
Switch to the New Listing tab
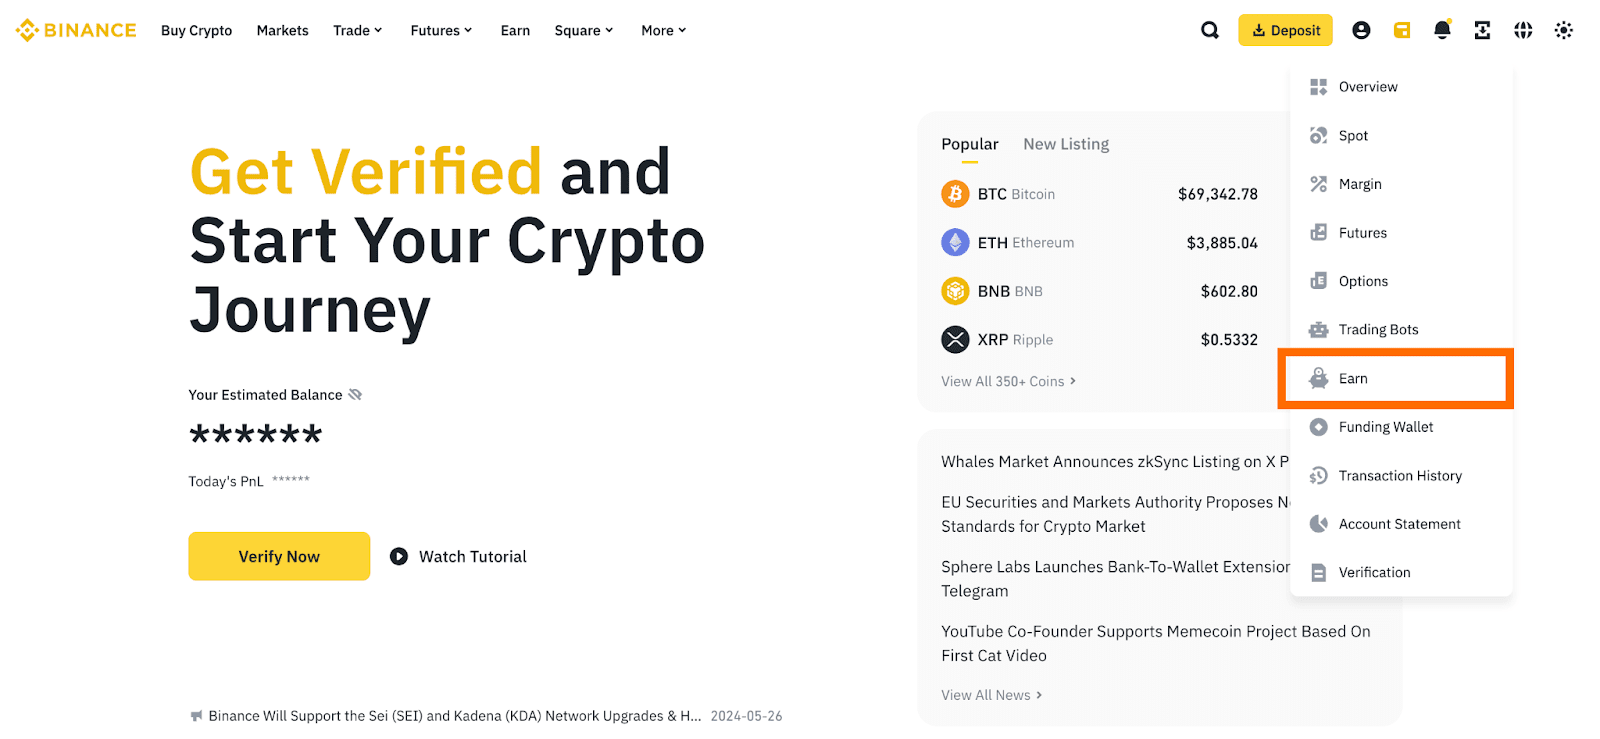[1066, 144]
